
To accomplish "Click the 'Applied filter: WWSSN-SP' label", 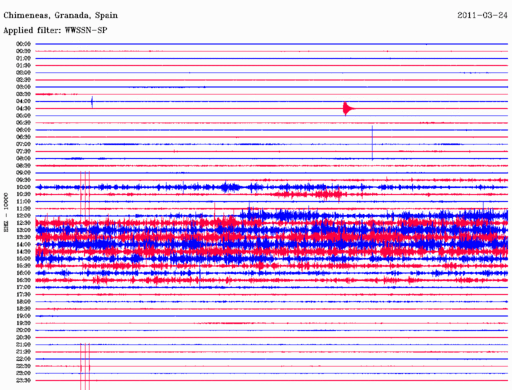I will pos(55,30).
